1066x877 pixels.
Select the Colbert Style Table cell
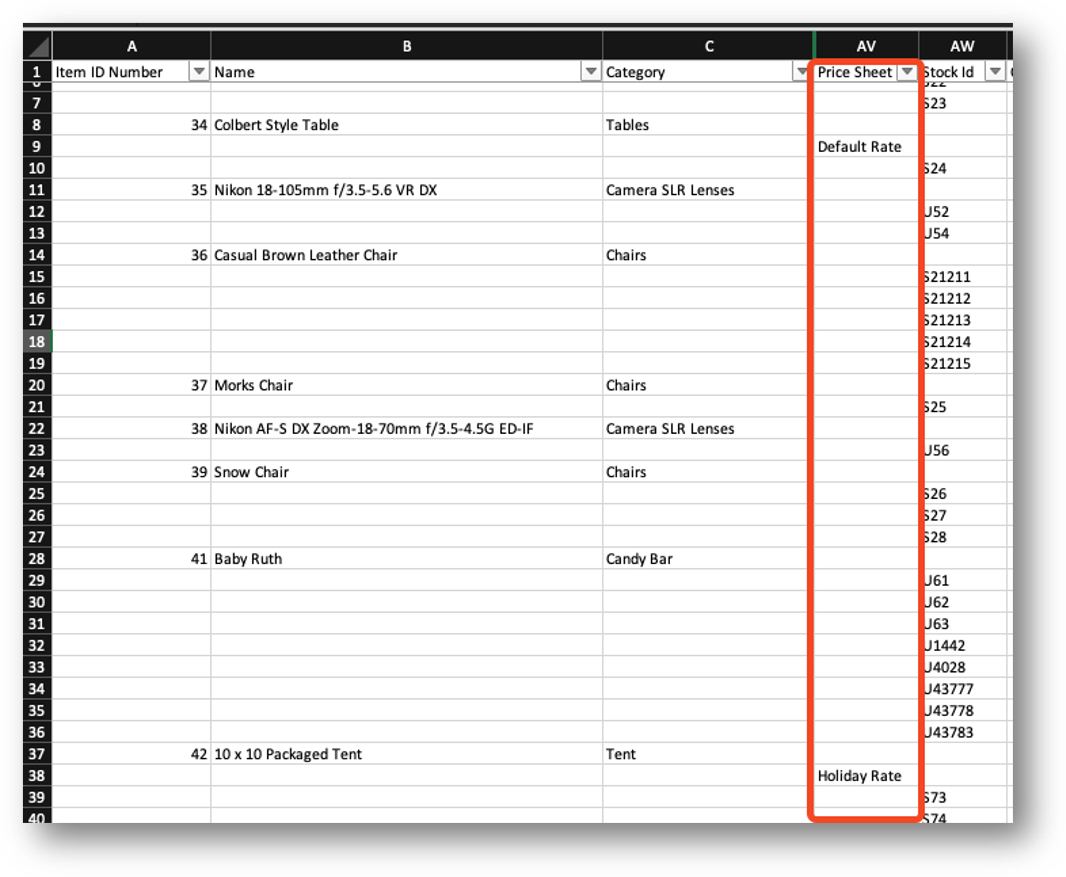277,125
